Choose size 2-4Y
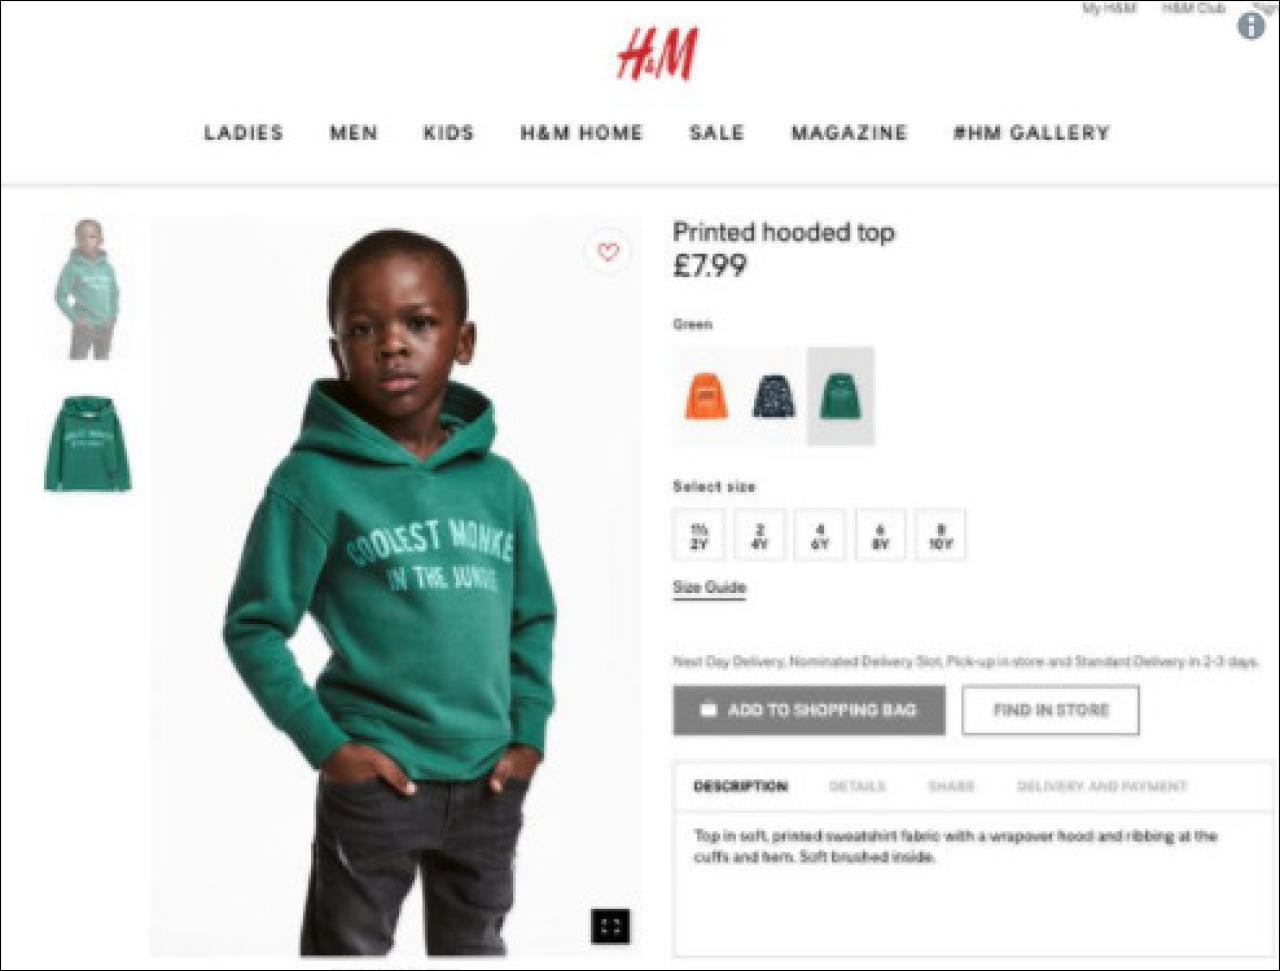The width and height of the screenshot is (1280, 971). coord(760,535)
